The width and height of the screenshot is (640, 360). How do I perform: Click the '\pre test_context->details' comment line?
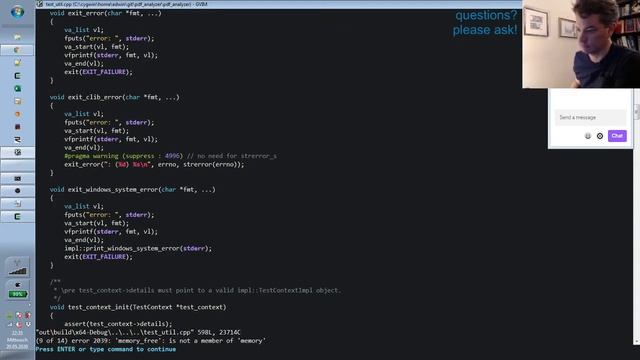197,290
